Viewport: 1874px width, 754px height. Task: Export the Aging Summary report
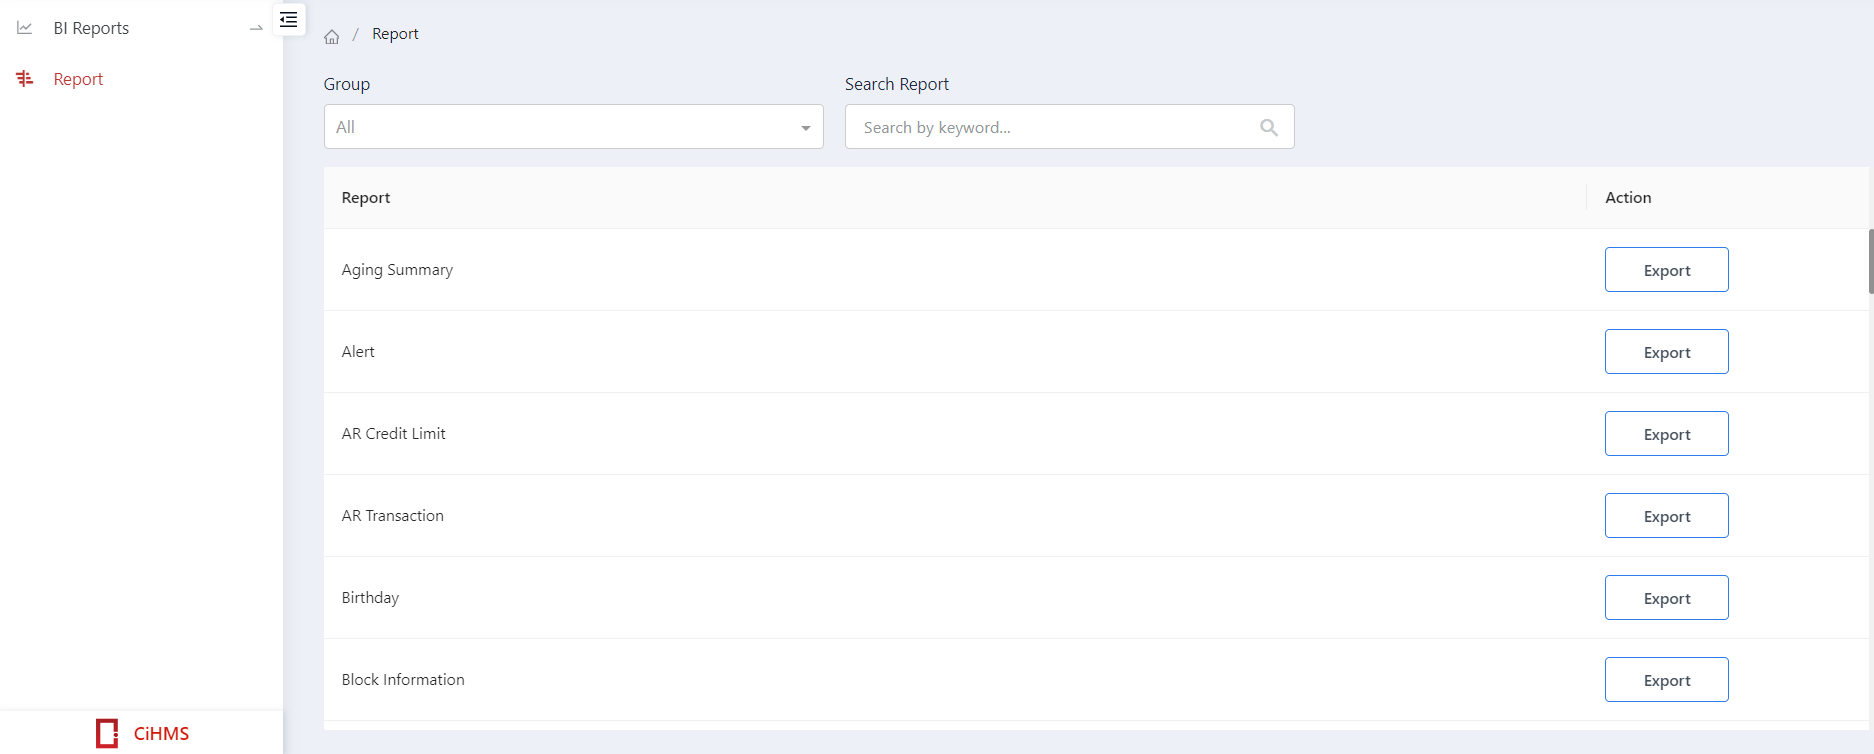pos(1666,270)
